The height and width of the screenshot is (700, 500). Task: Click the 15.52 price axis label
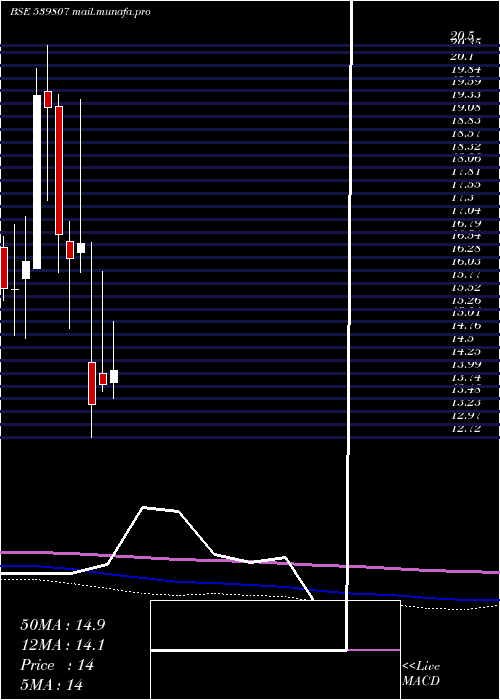(466, 287)
